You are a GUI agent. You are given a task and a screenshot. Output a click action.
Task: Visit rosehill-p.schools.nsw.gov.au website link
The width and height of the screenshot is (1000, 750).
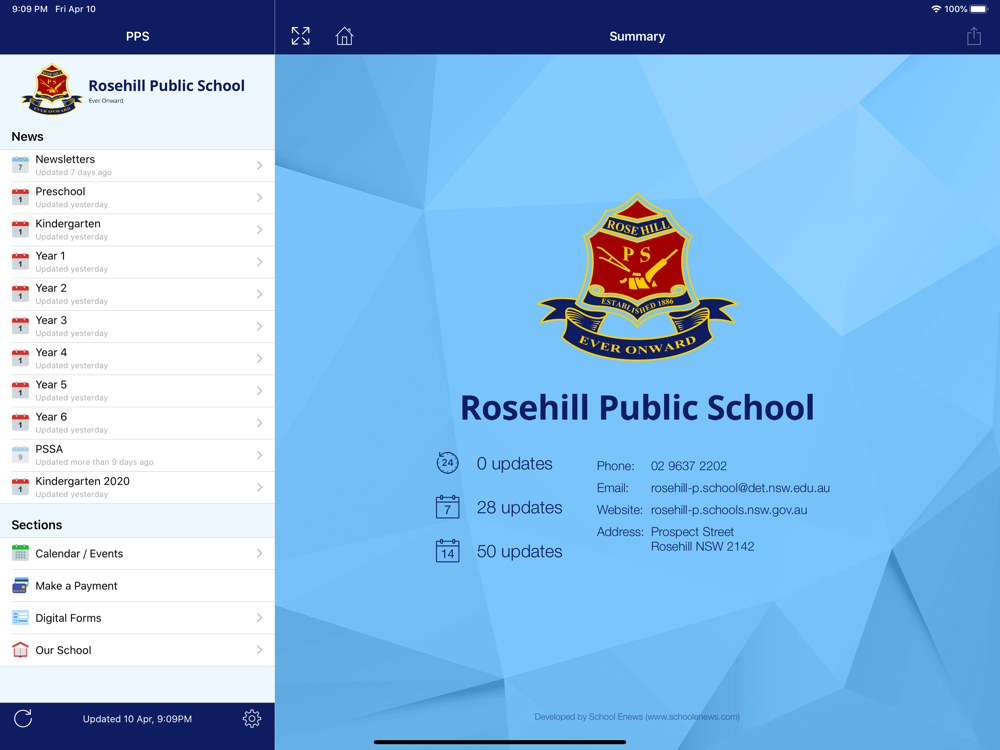tap(729, 510)
